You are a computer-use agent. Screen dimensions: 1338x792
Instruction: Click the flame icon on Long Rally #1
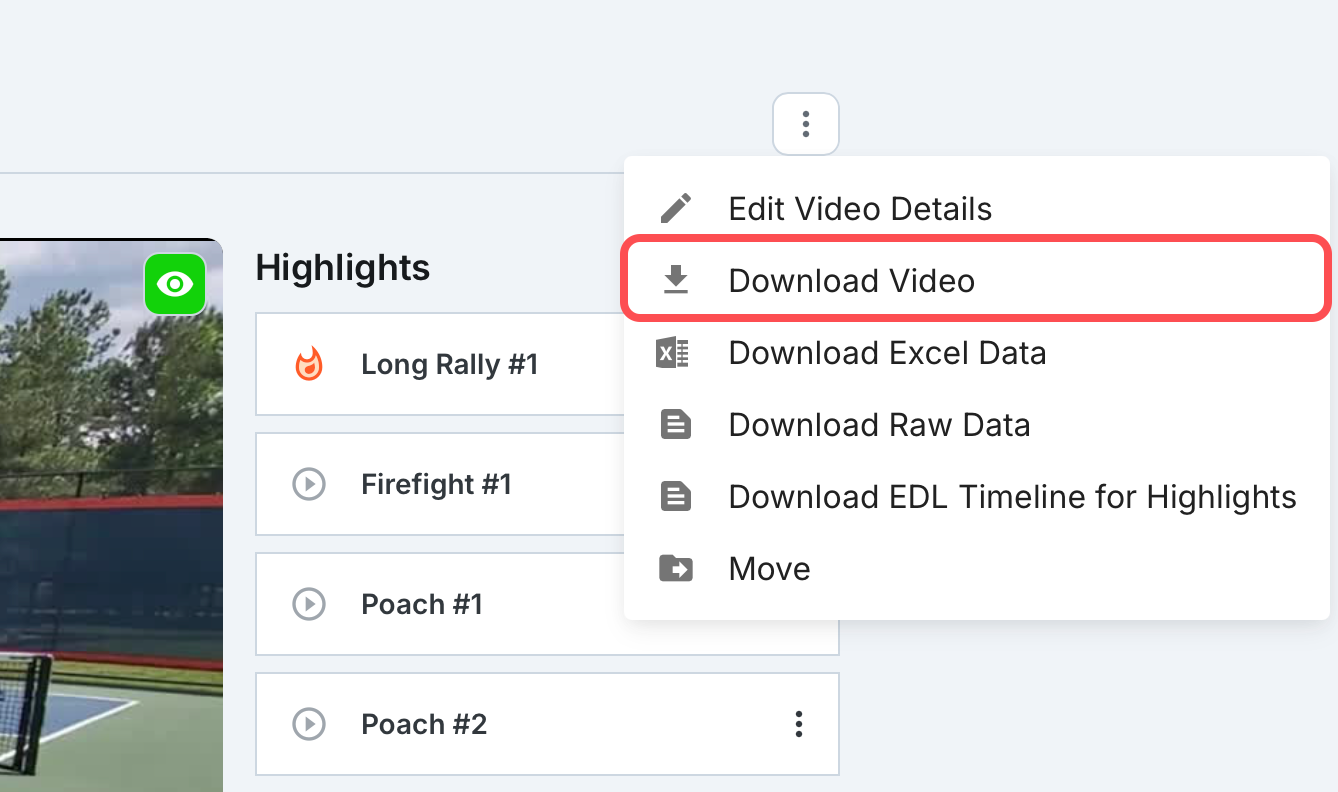pyautogui.click(x=309, y=364)
